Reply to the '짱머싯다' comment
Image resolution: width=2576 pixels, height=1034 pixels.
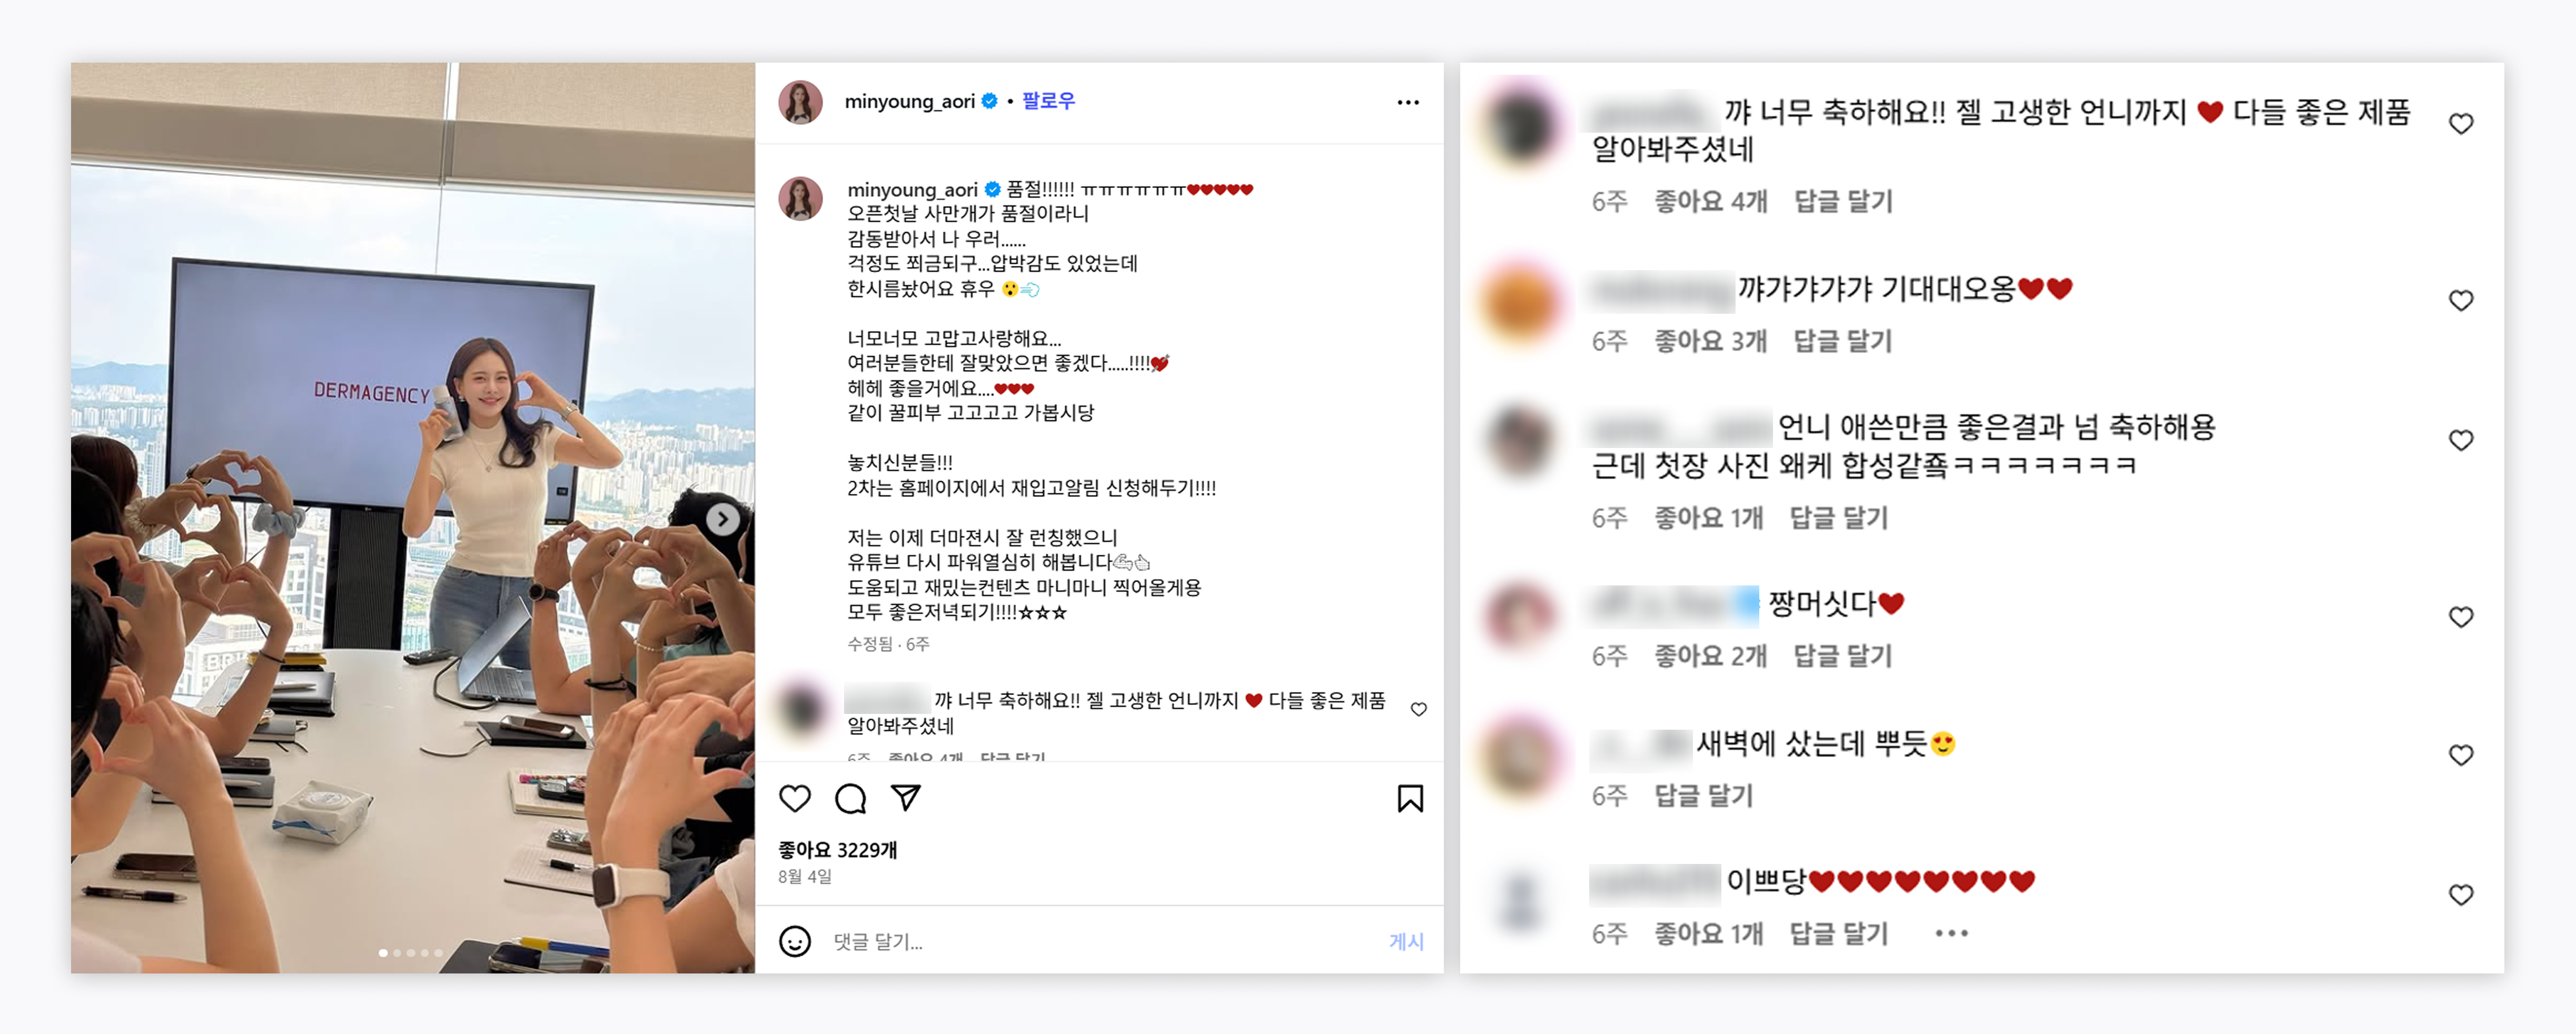tap(1843, 656)
